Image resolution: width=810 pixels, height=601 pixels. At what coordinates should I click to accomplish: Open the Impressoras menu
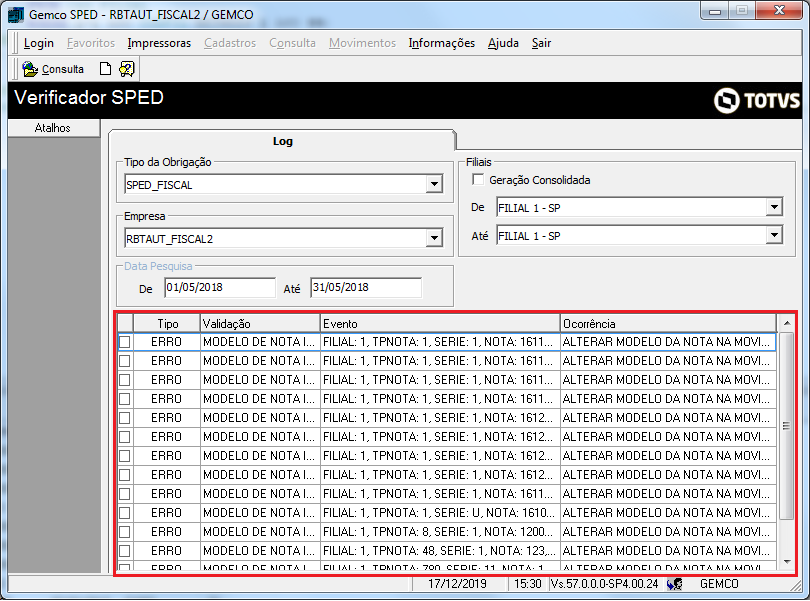[x=159, y=43]
